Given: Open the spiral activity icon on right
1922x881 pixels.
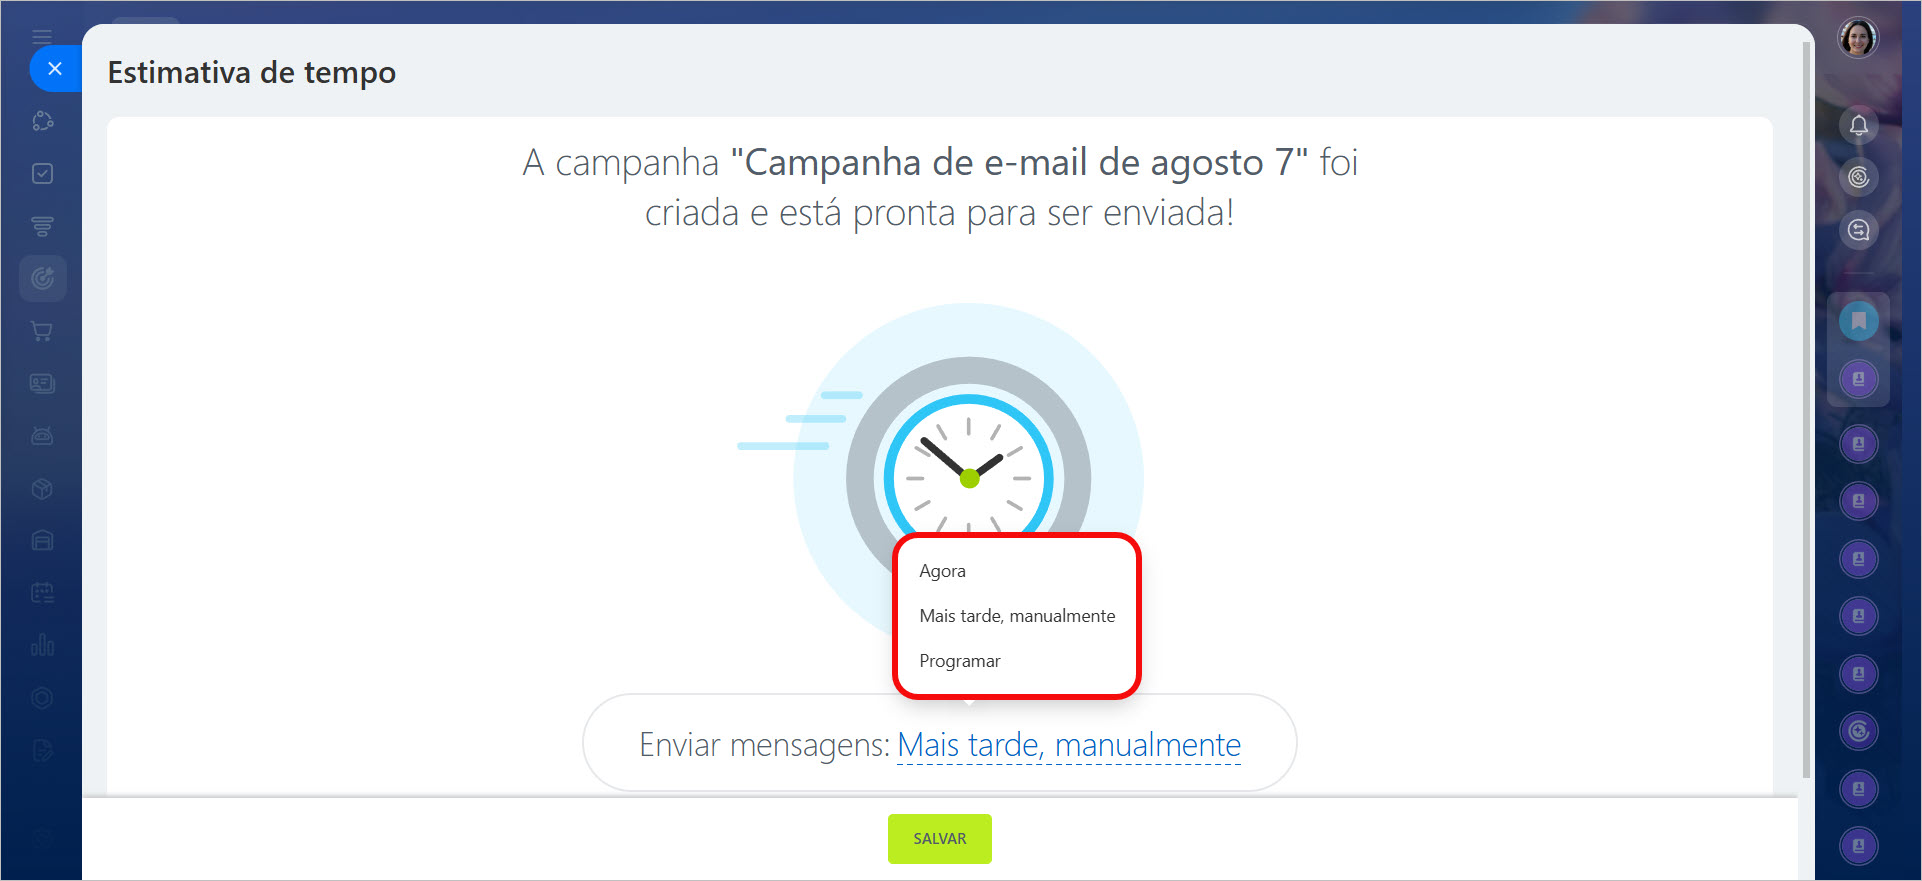Looking at the screenshot, I should coord(1858,178).
